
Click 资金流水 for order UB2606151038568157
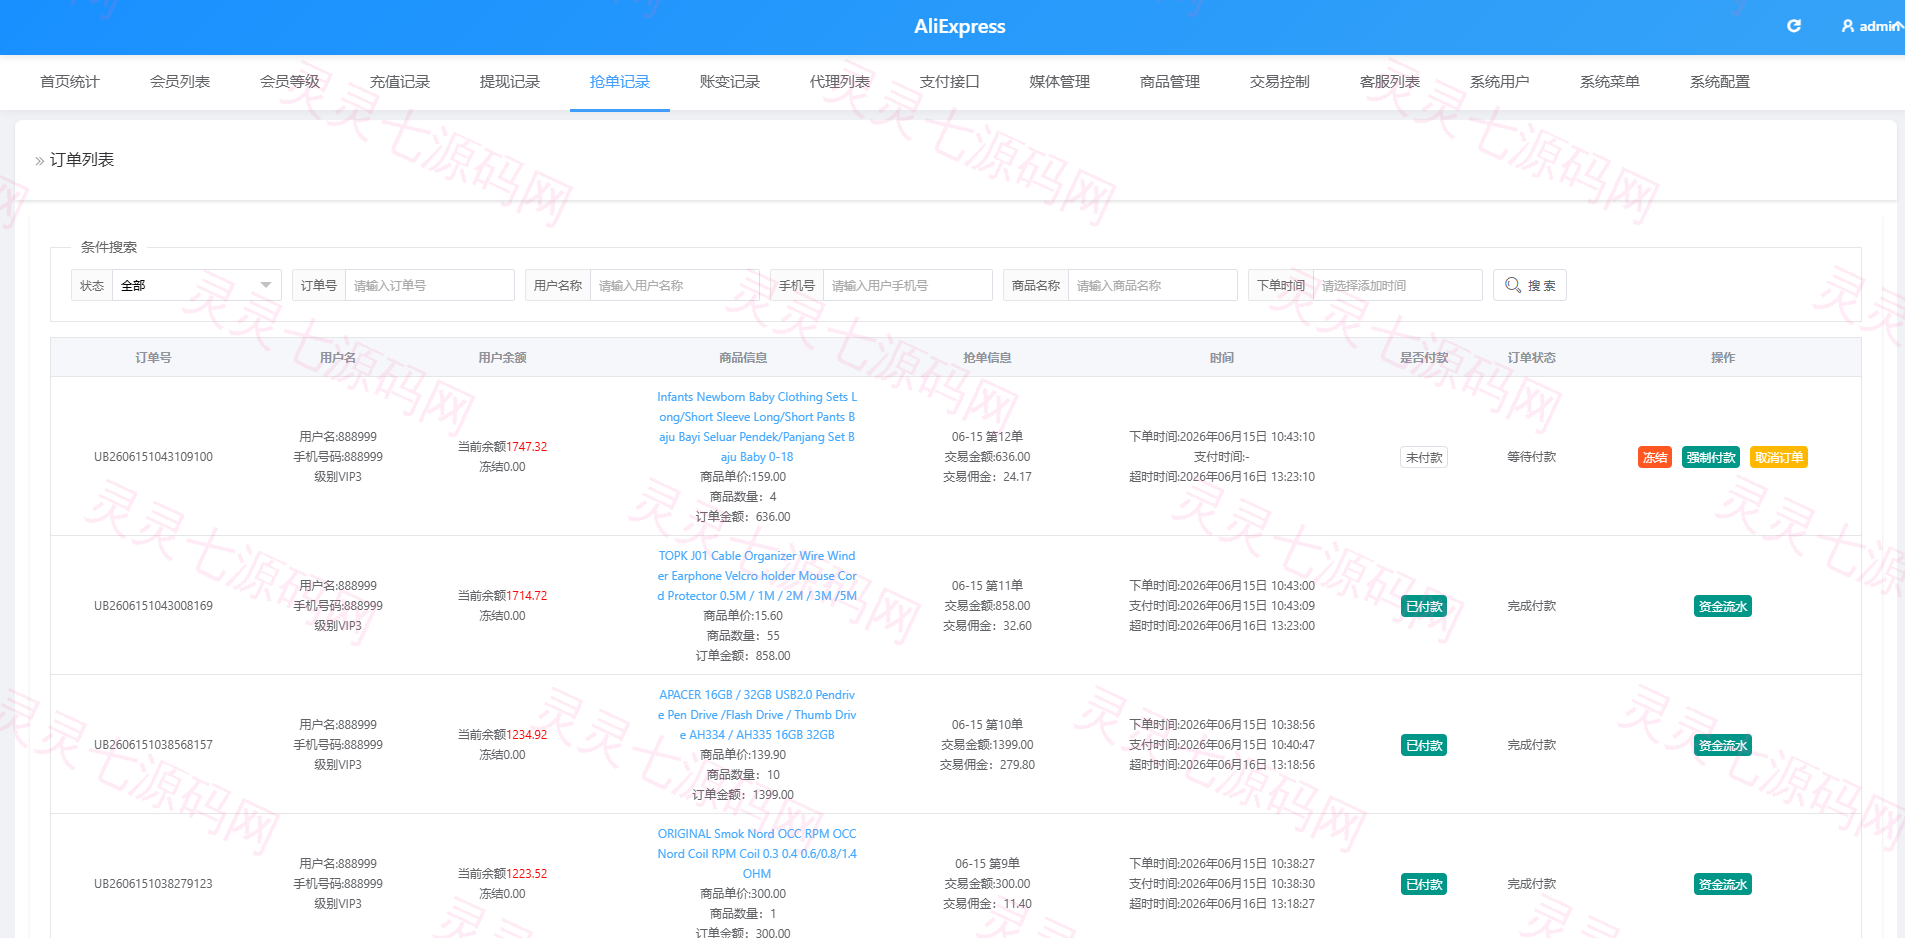(1723, 745)
